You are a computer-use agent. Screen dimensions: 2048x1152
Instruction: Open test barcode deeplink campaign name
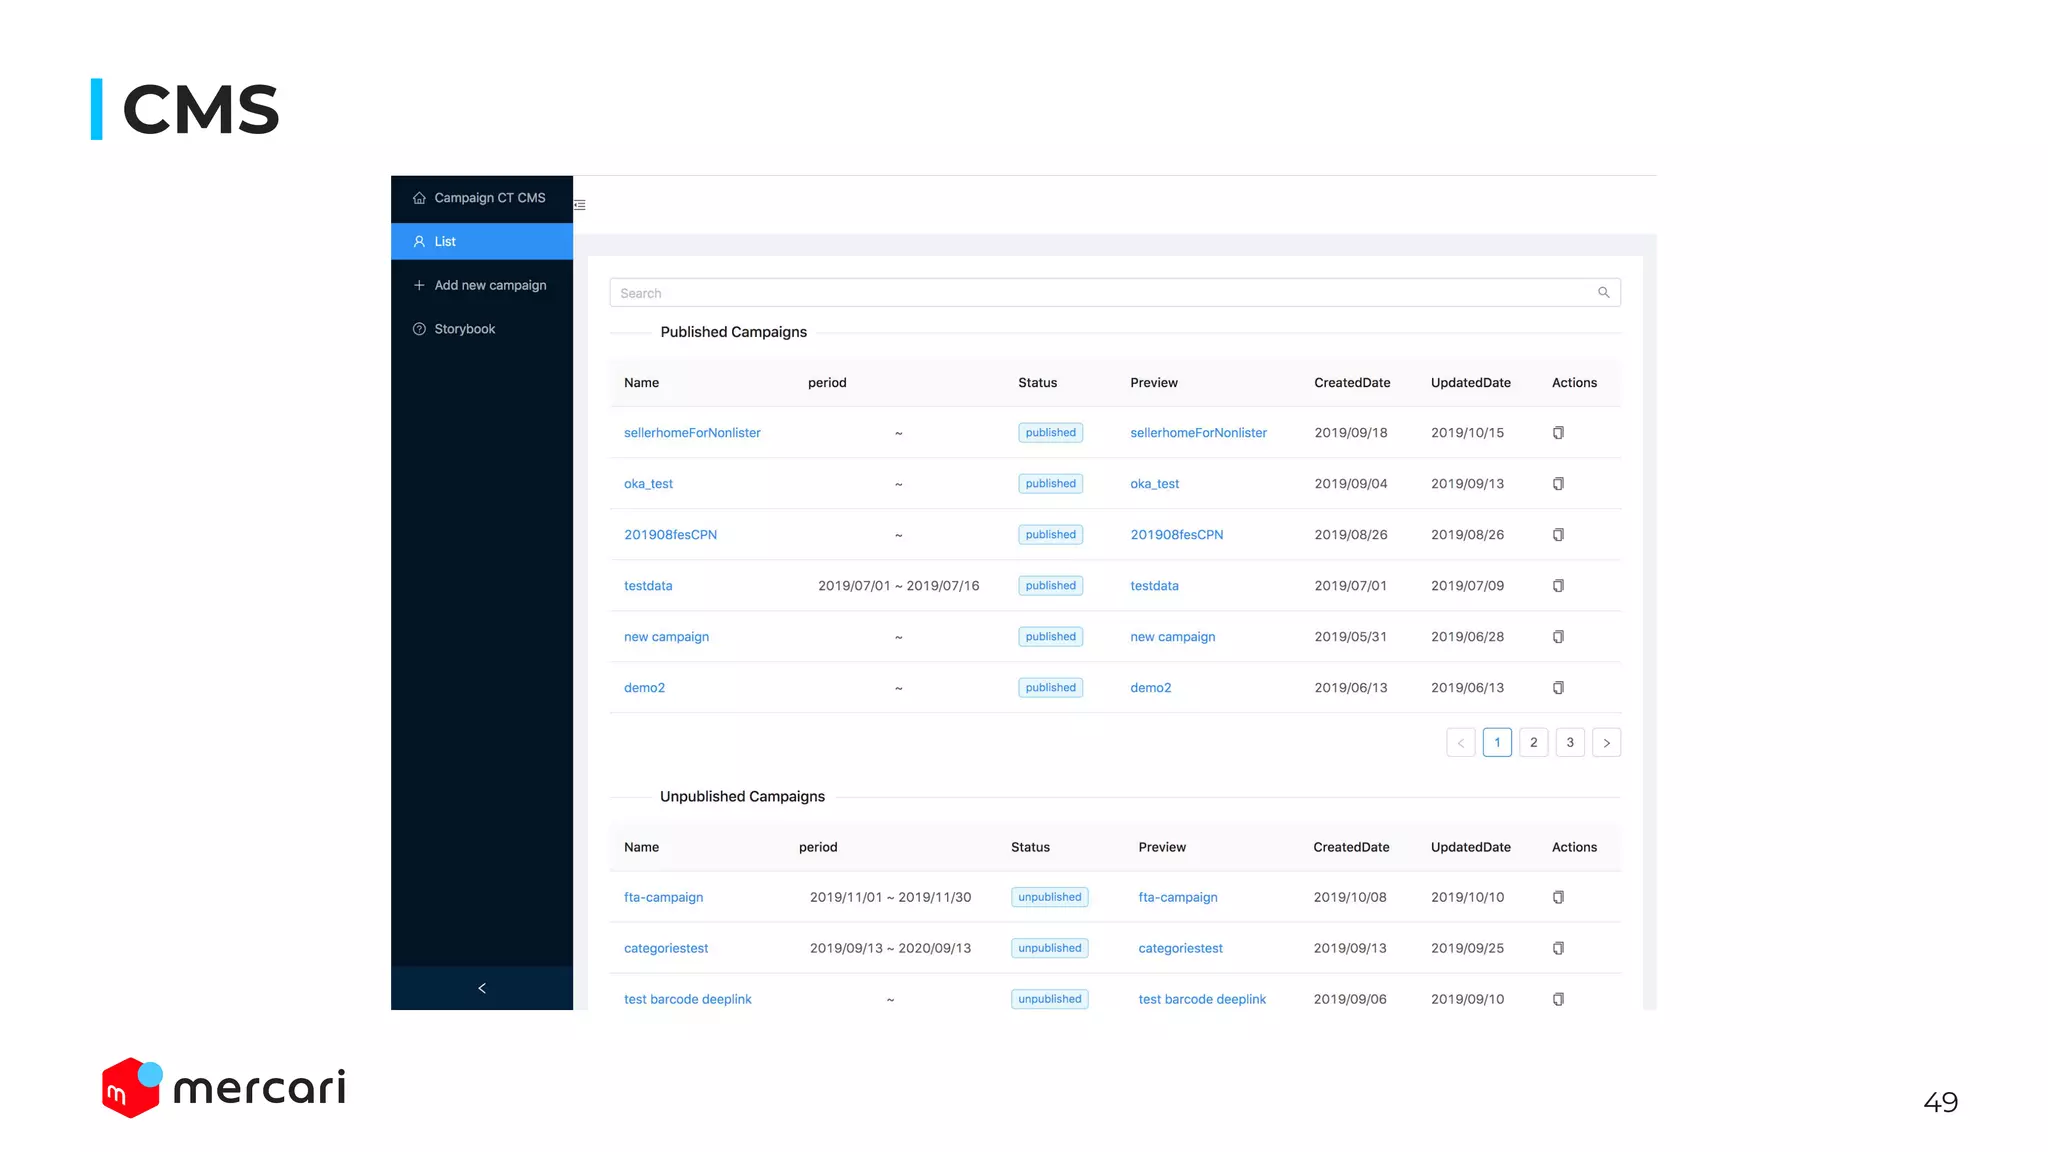687,999
